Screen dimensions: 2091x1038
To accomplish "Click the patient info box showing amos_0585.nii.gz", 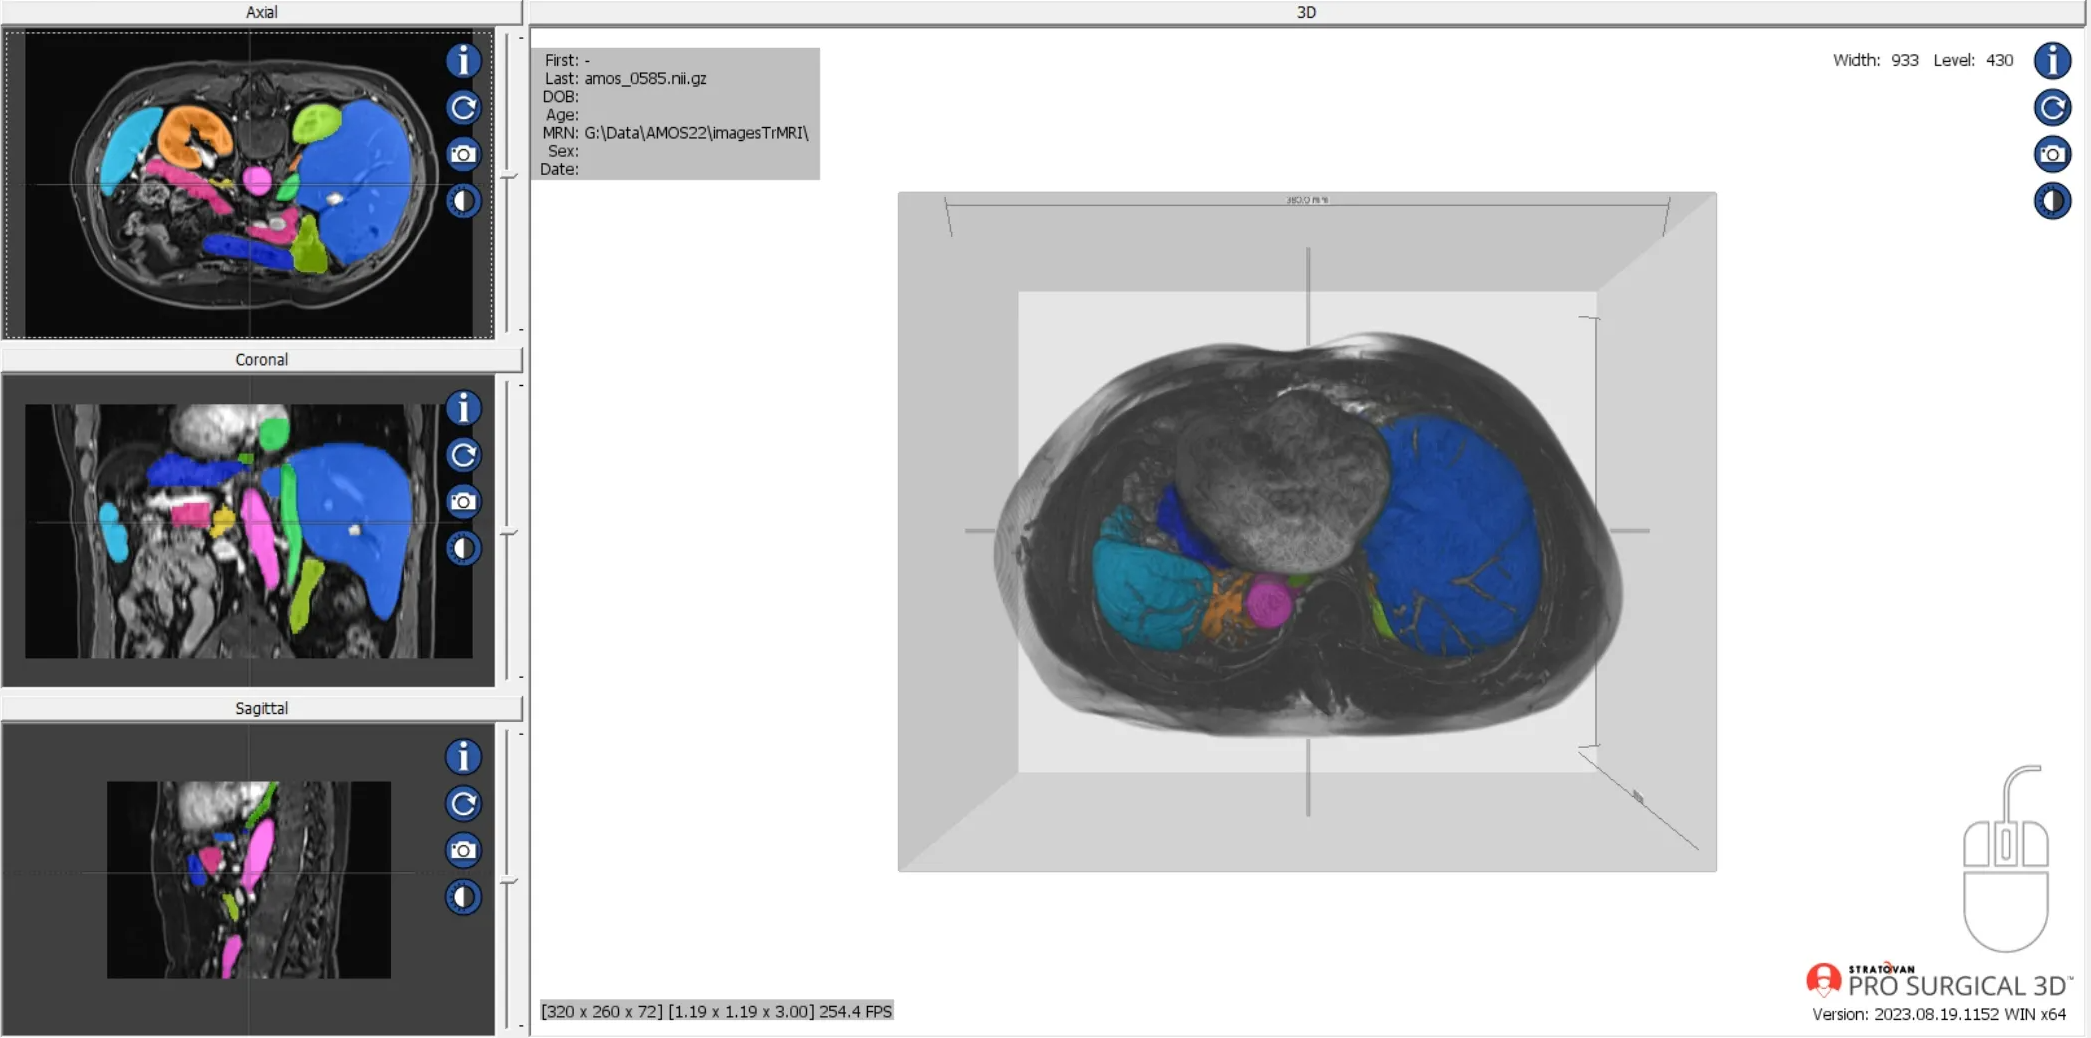I will 676,112.
